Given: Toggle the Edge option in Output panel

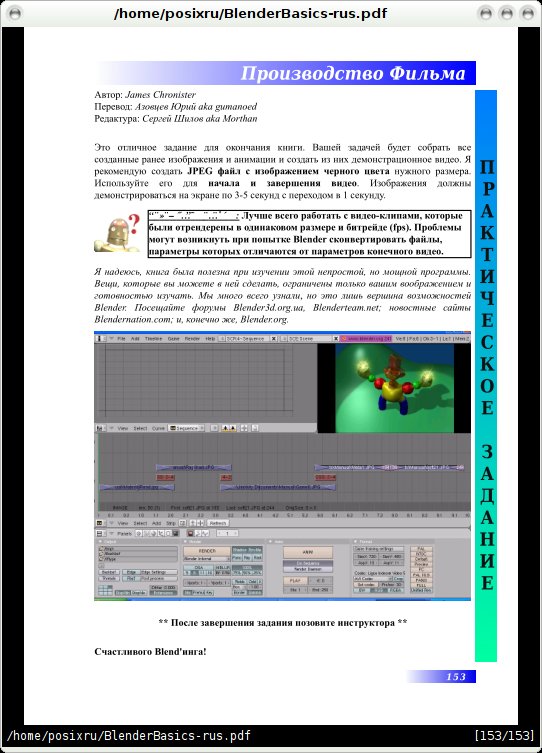Looking at the screenshot, I should click(x=131, y=572).
